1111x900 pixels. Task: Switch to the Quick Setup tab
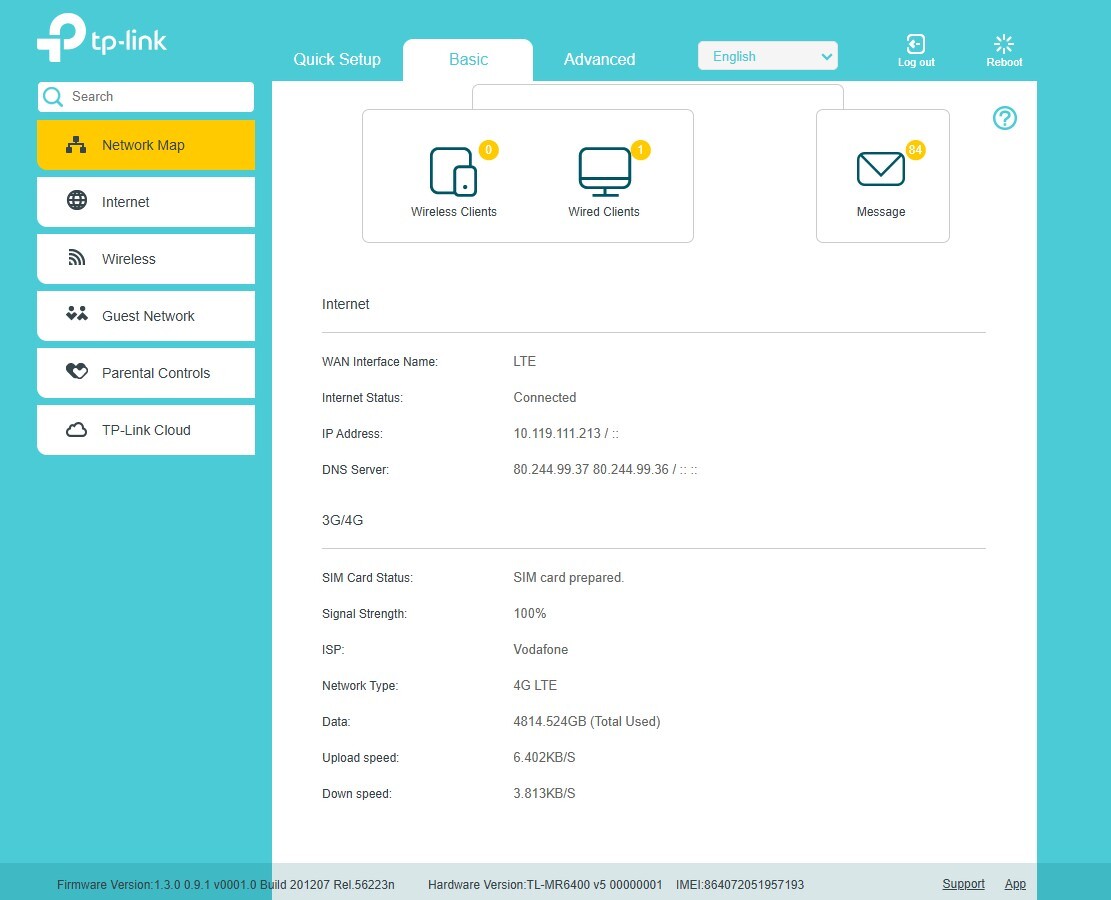click(x=337, y=60)
